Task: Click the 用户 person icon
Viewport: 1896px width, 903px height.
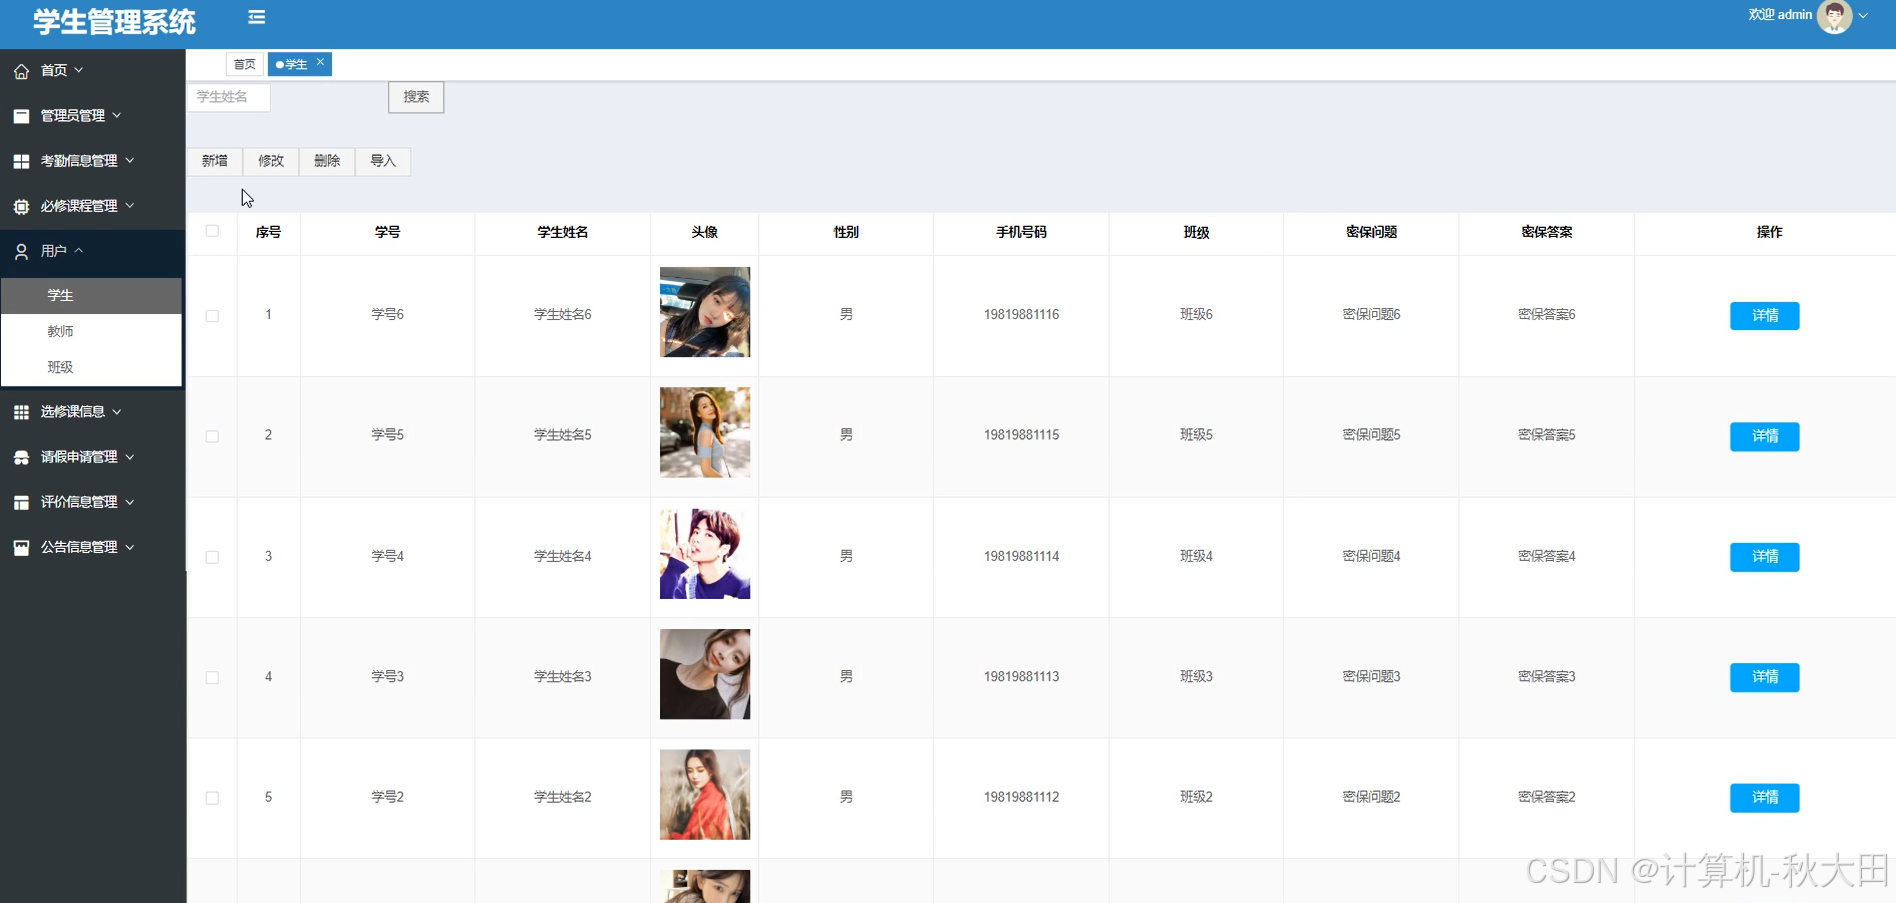Action: [x=21, y=252]
